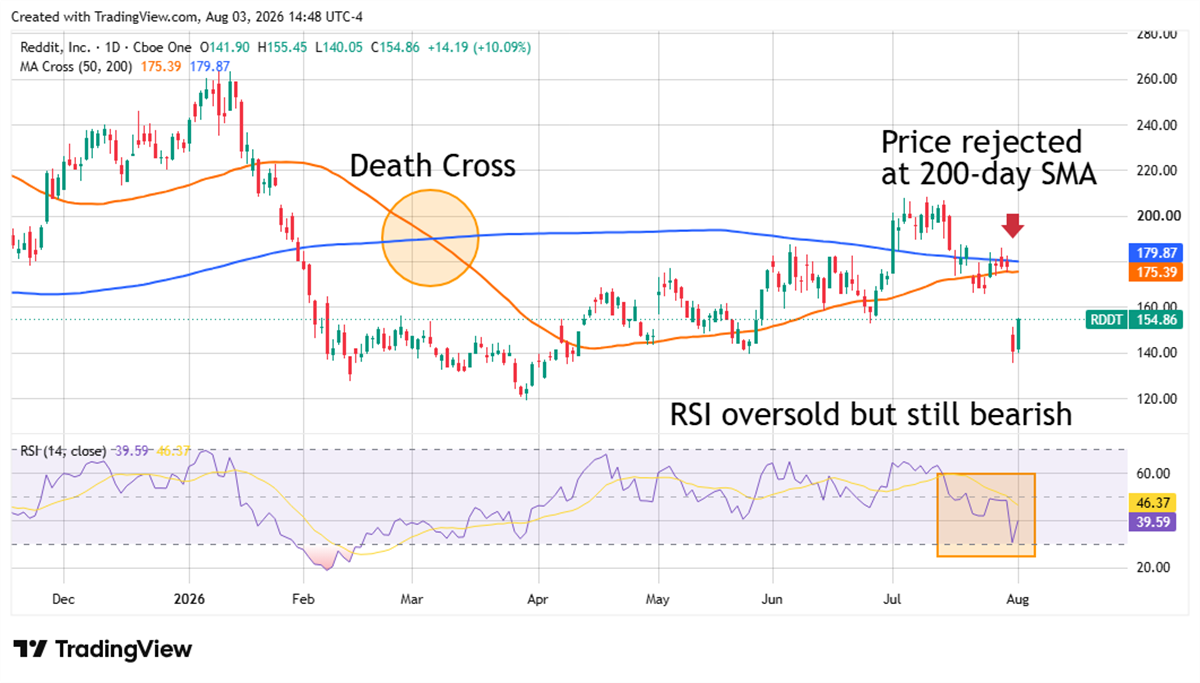The height and width of the screenshot is (683, 1200).
Task: Click the blue 179.87 price axis tag
Action: 1158,252
